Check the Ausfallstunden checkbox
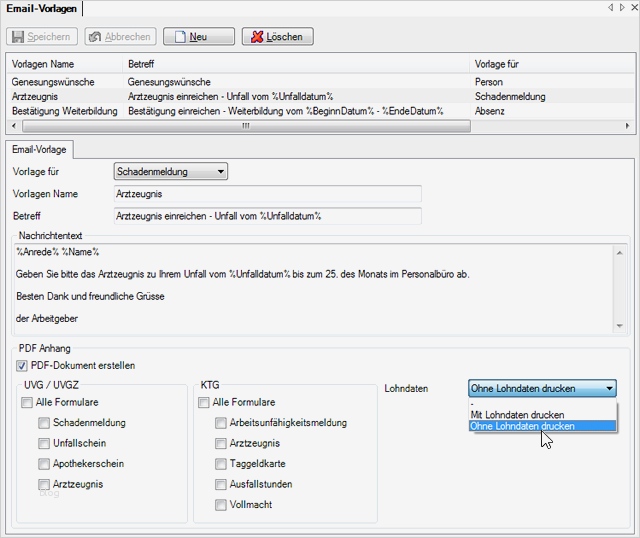640x538 pixels. (221, 484)
